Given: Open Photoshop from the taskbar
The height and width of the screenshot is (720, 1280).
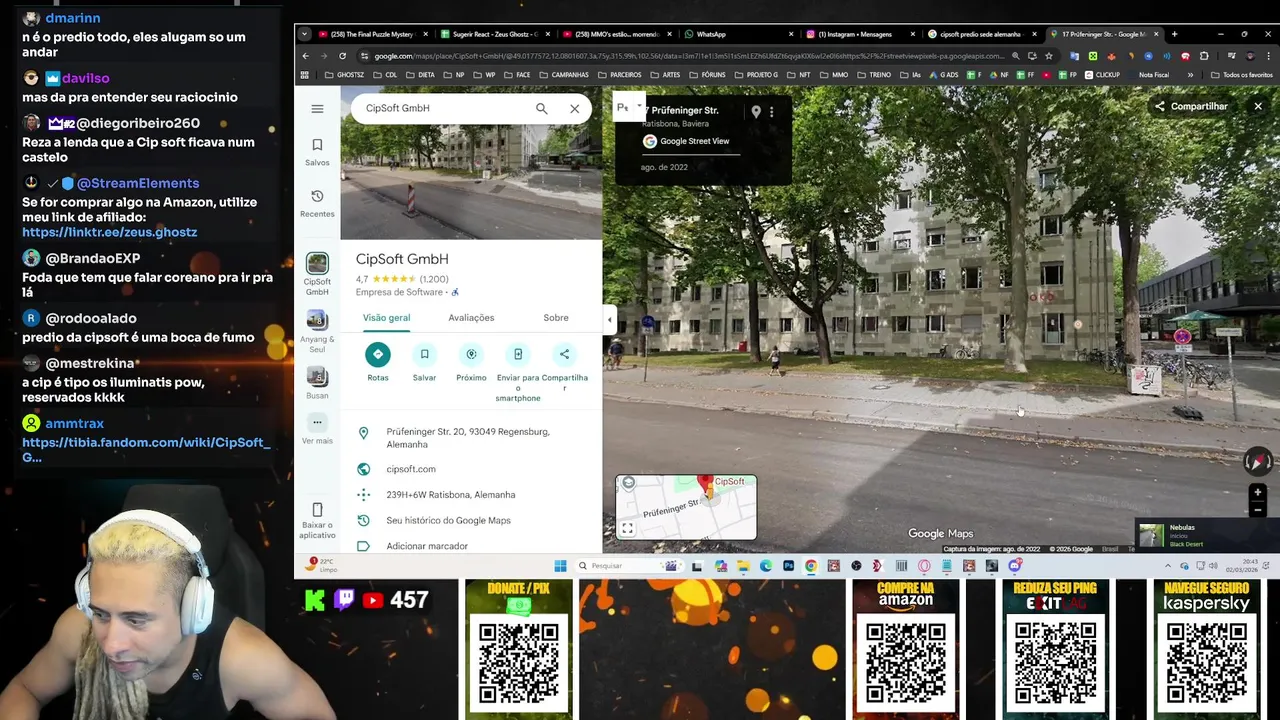Looking at the screenshot, I should coord(788,566).
